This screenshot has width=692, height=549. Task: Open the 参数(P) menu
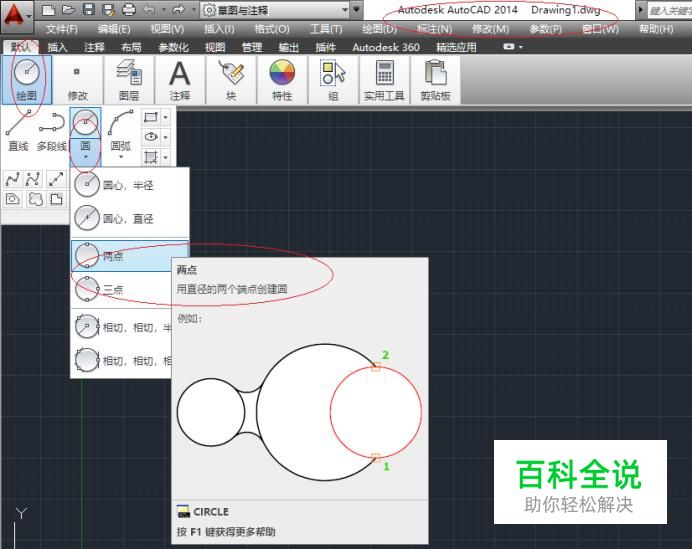tap(545, 29)
